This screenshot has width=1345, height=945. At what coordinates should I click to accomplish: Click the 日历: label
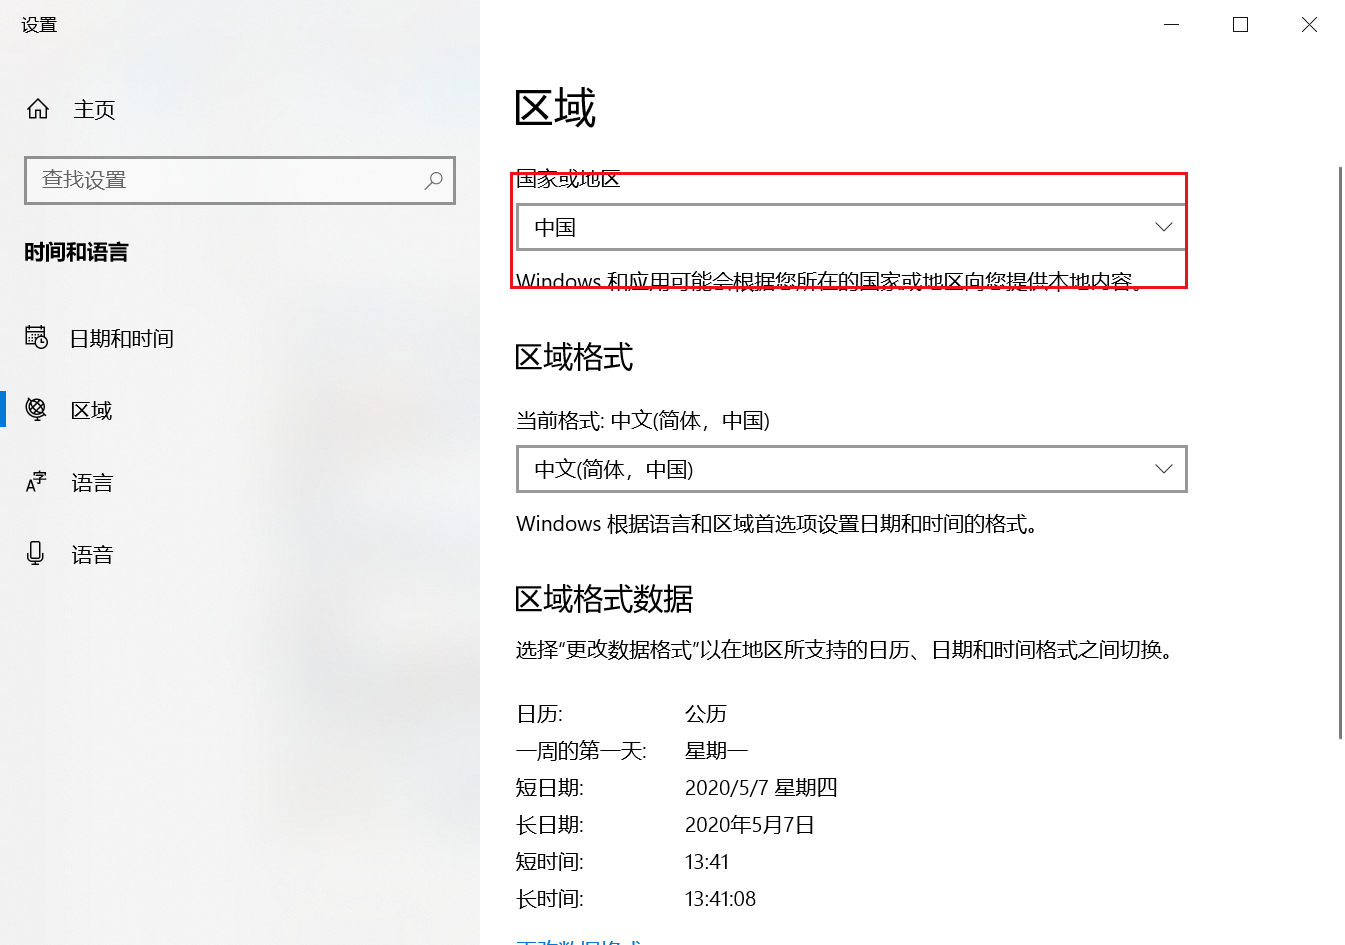pyautogui.click(x=539, y=714)
